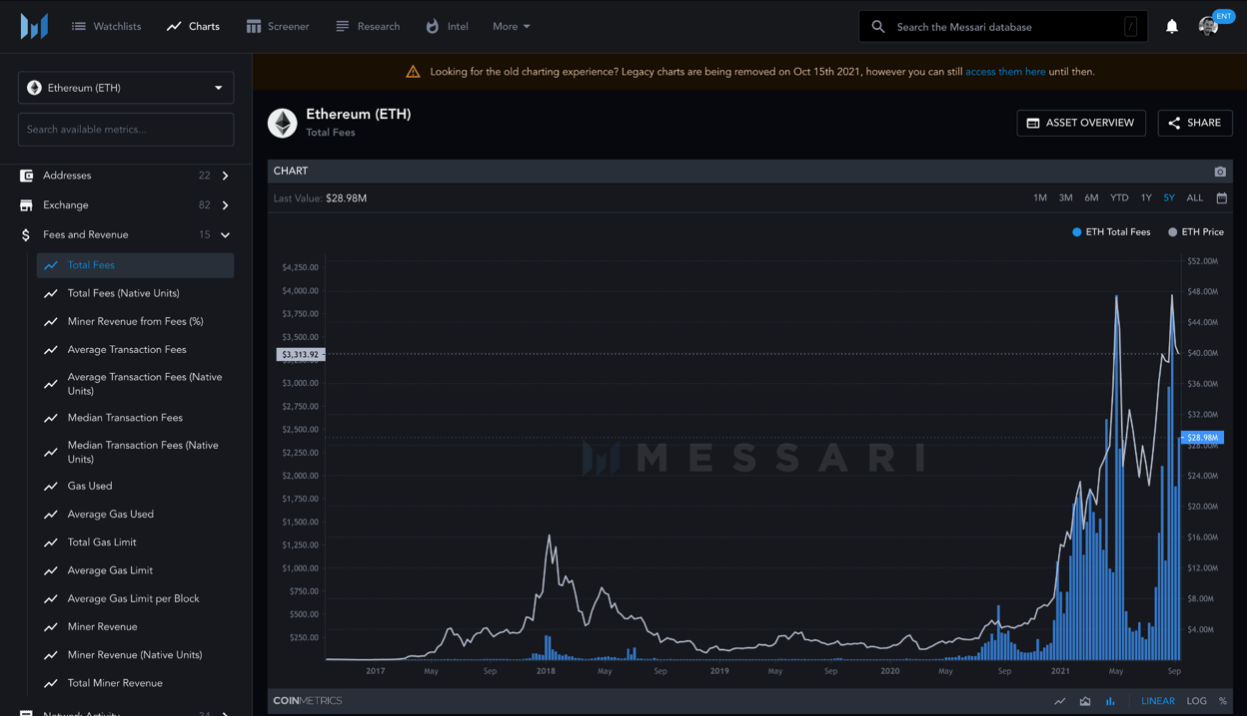Image resolution: width=1247 pixels, height=716 pixels.
Task: Click the ASSET OVERVIEW button
Action: click(x=1081, y=123)
